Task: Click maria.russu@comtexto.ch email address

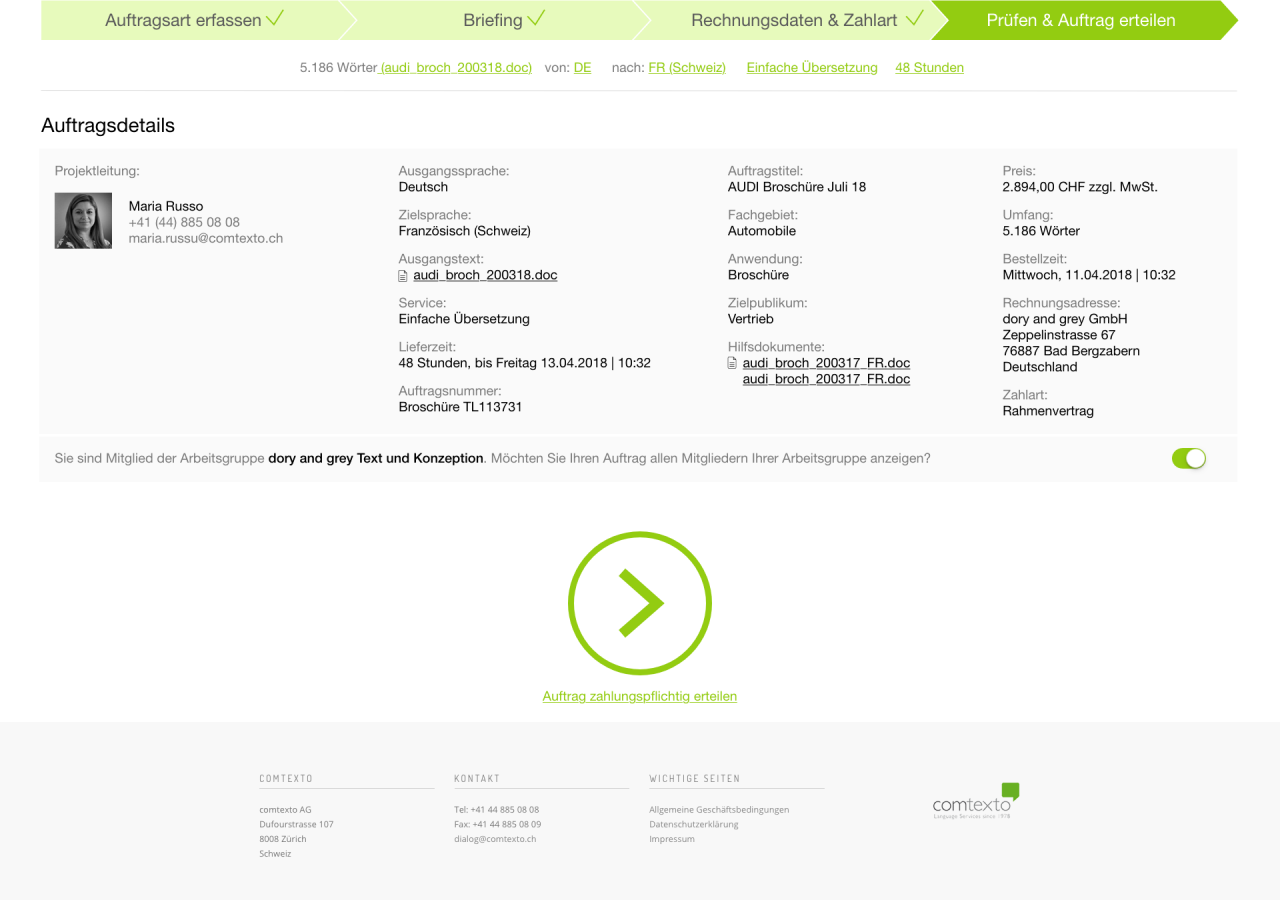Action: 206,239
